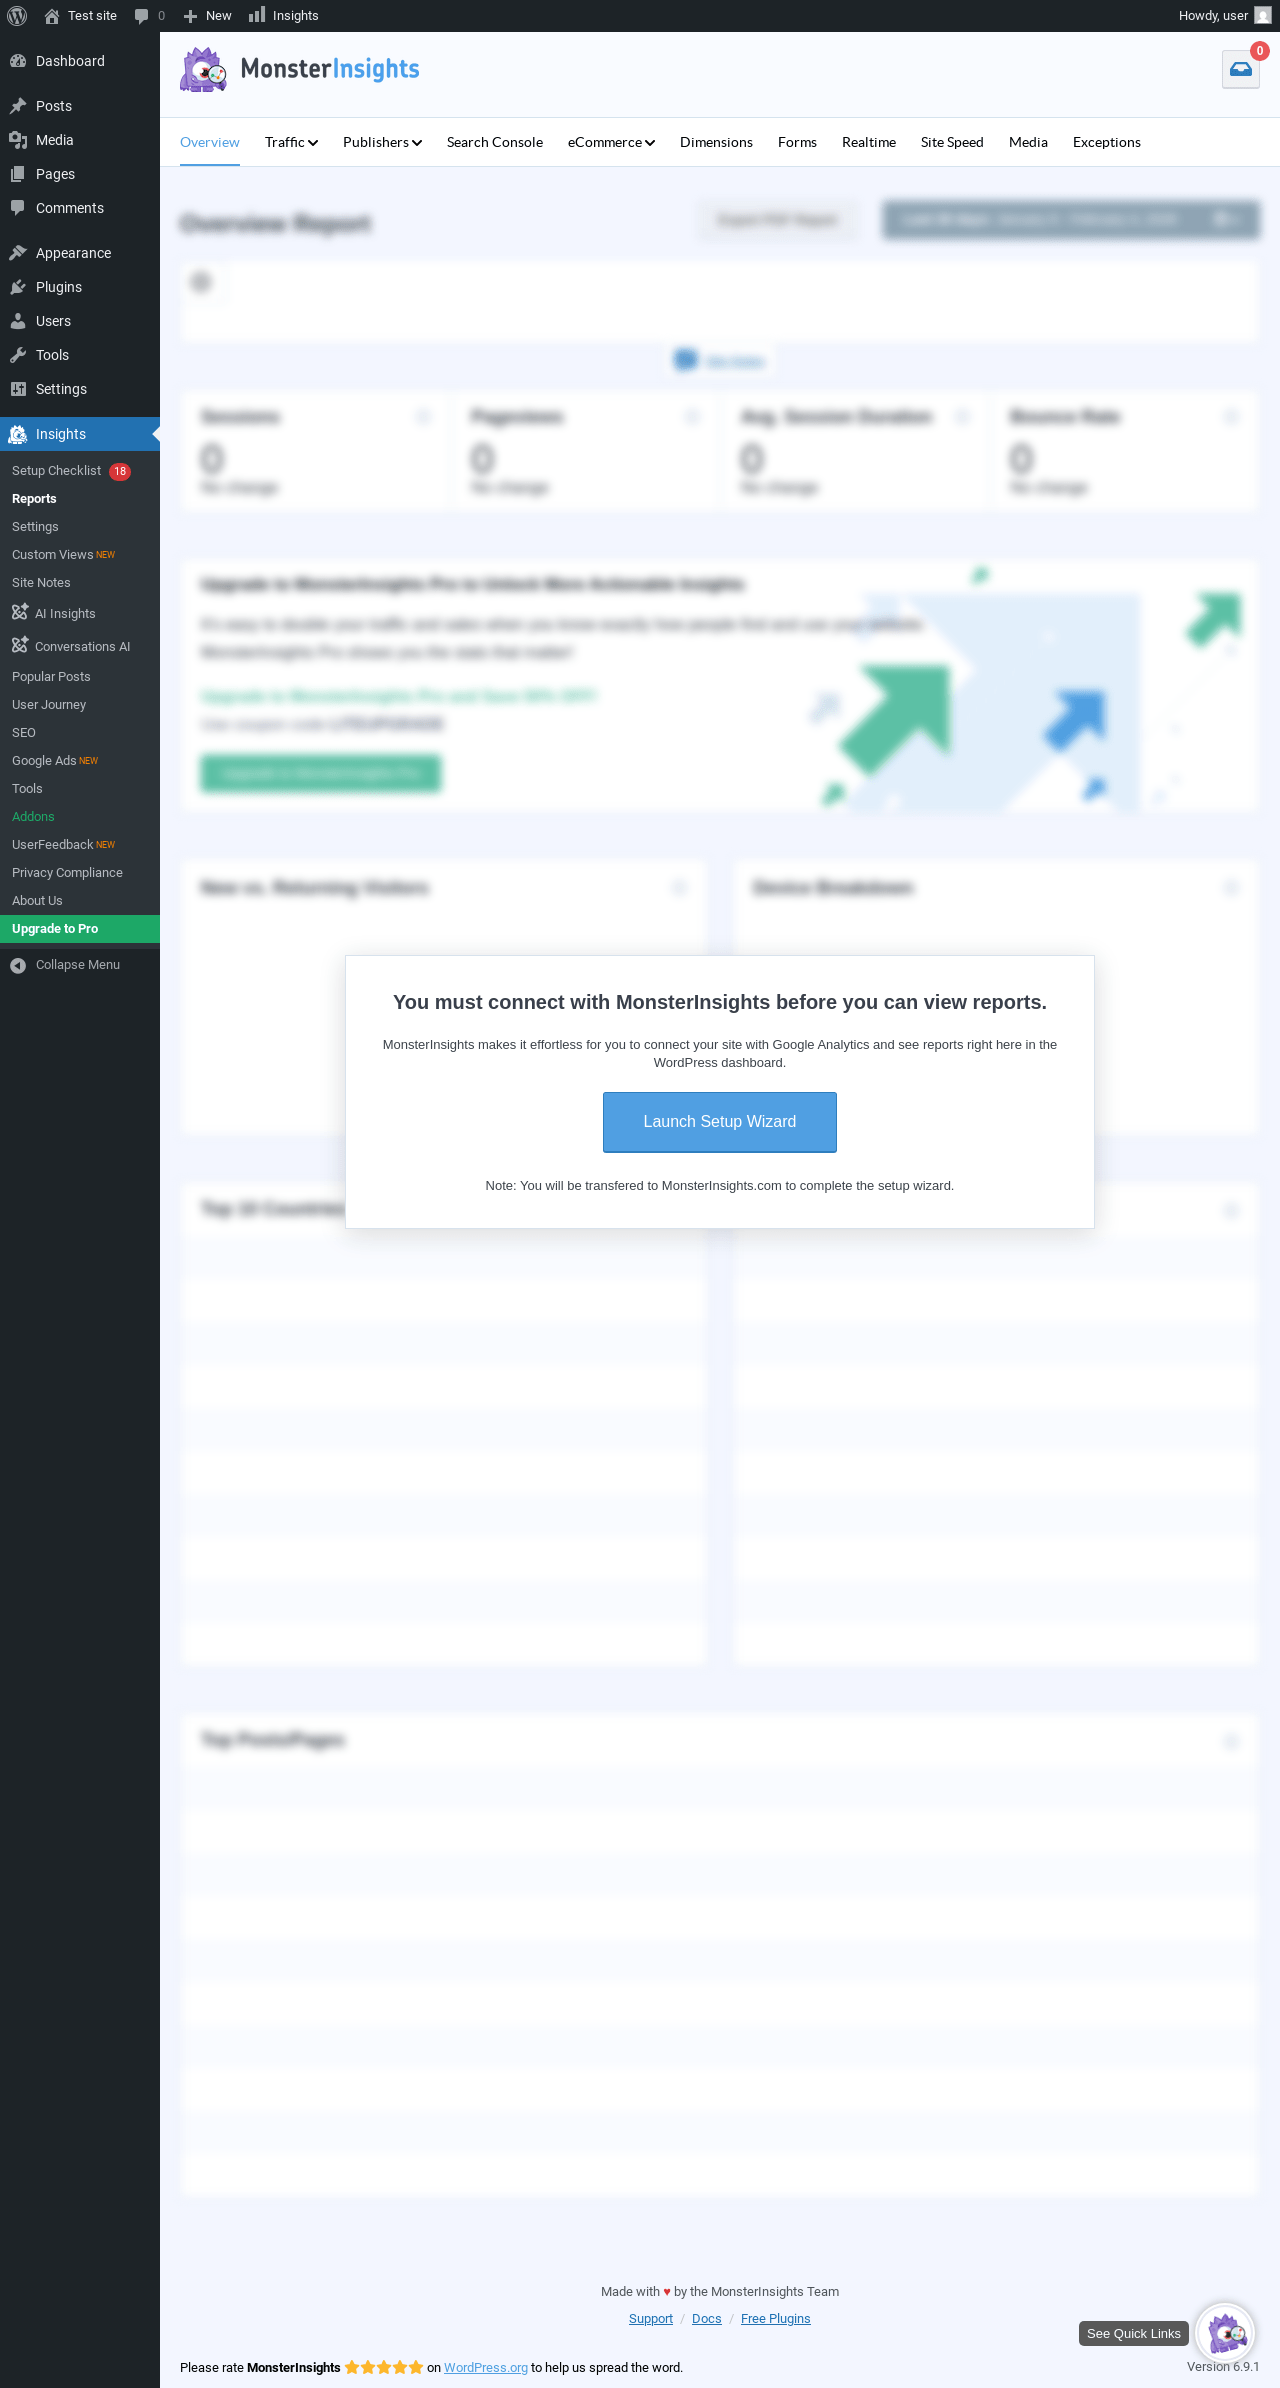
Task: Rate MonsterInsights using the five stars
Action: click(384, 2367)
